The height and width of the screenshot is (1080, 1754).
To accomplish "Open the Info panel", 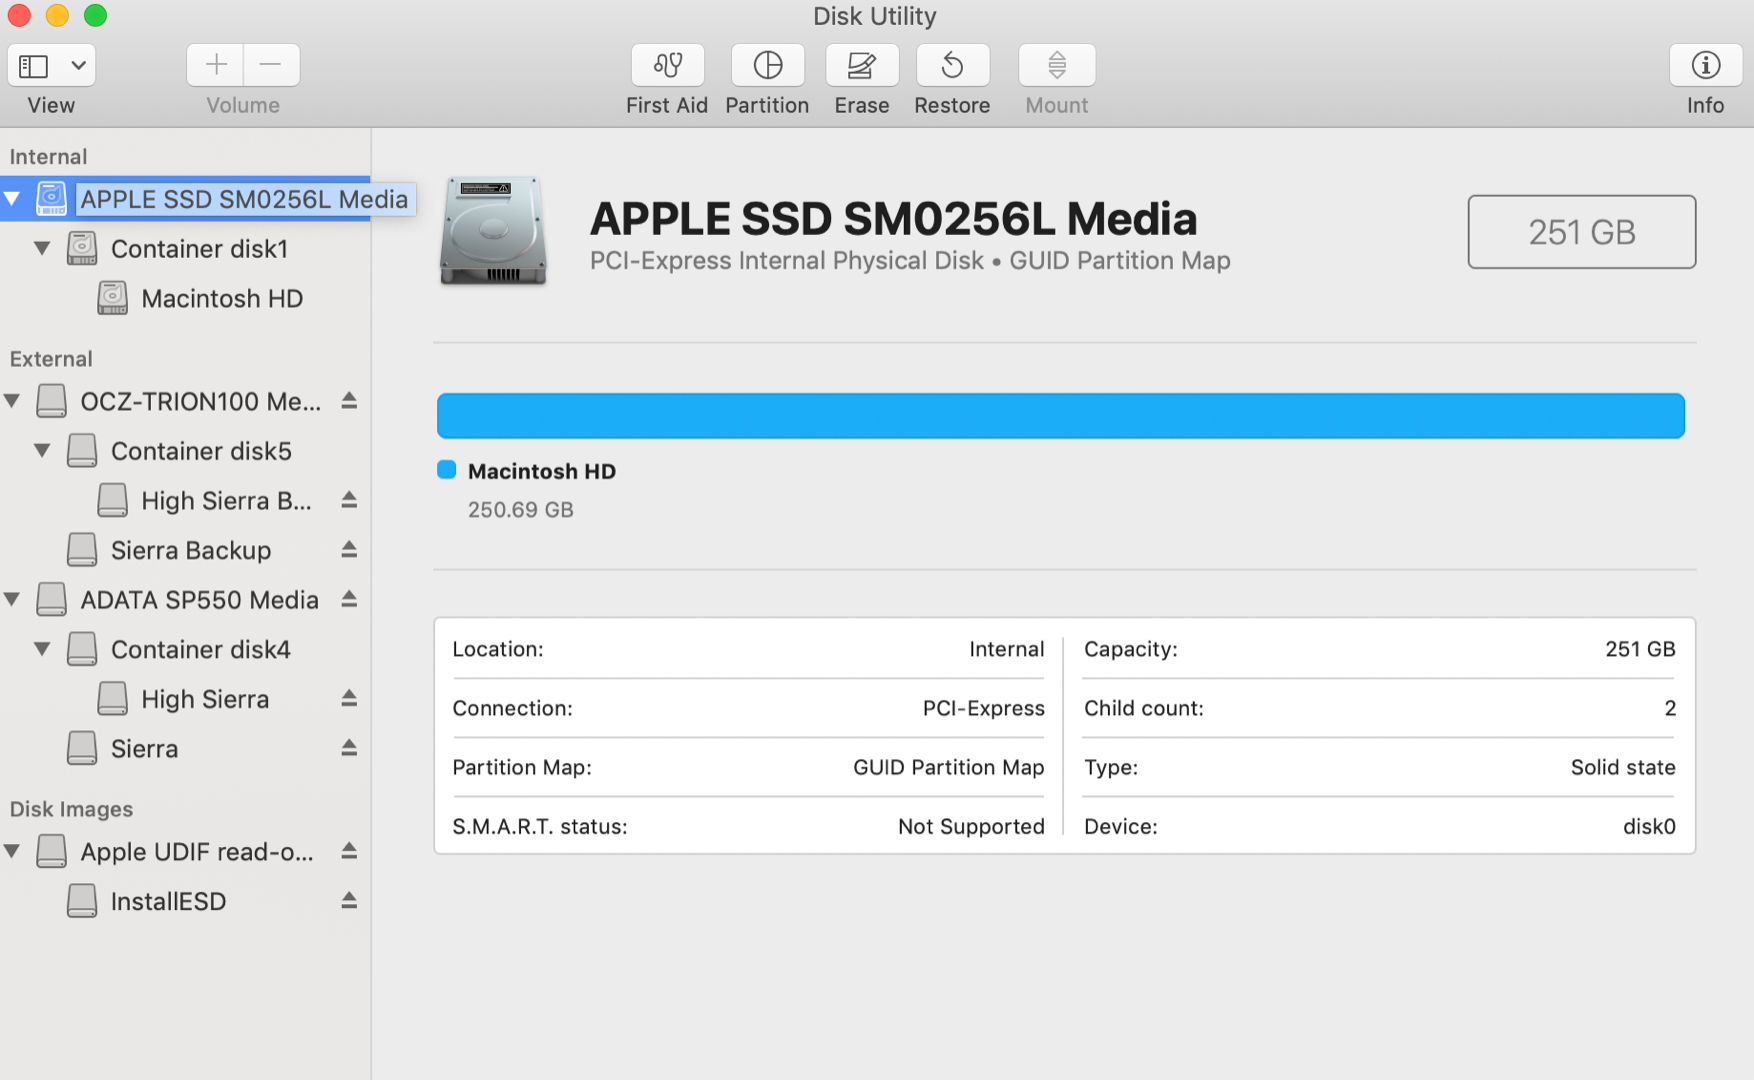I will tap(1705, 66).
